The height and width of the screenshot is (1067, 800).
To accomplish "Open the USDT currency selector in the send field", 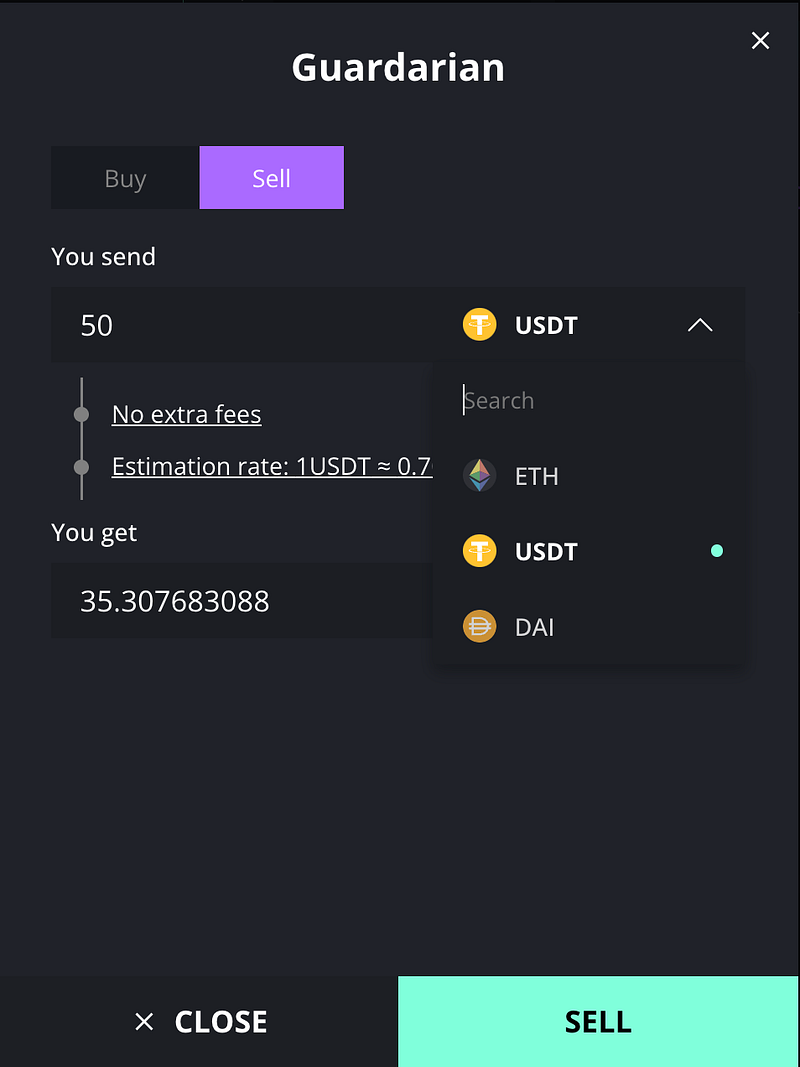I will click(546, 325).
